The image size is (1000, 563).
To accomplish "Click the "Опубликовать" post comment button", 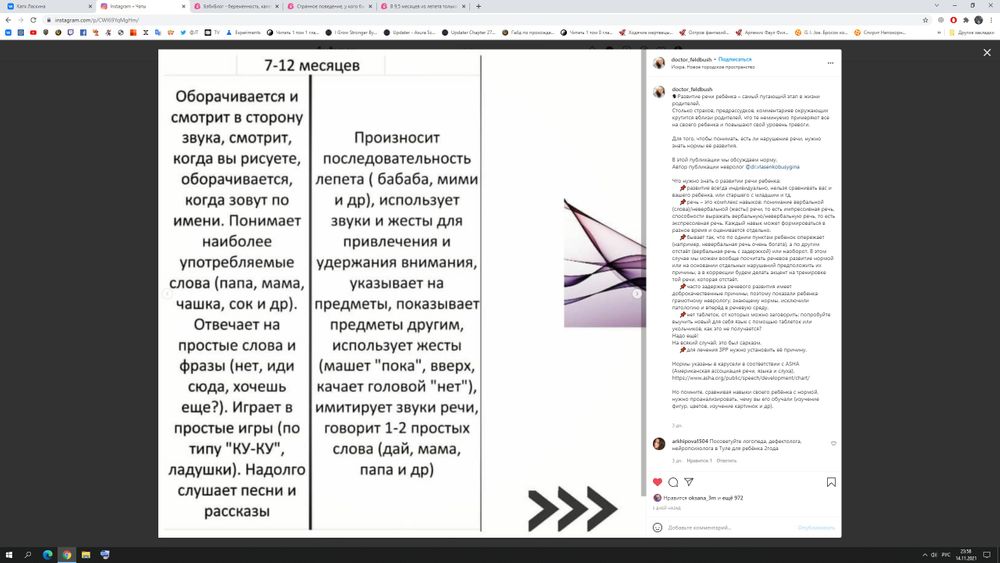I will [816, 527].
